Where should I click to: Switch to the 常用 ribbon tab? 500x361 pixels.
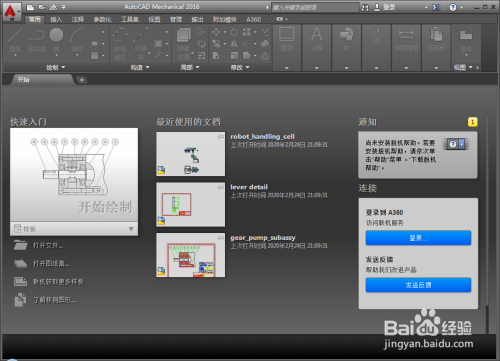[x=34, y=19]
